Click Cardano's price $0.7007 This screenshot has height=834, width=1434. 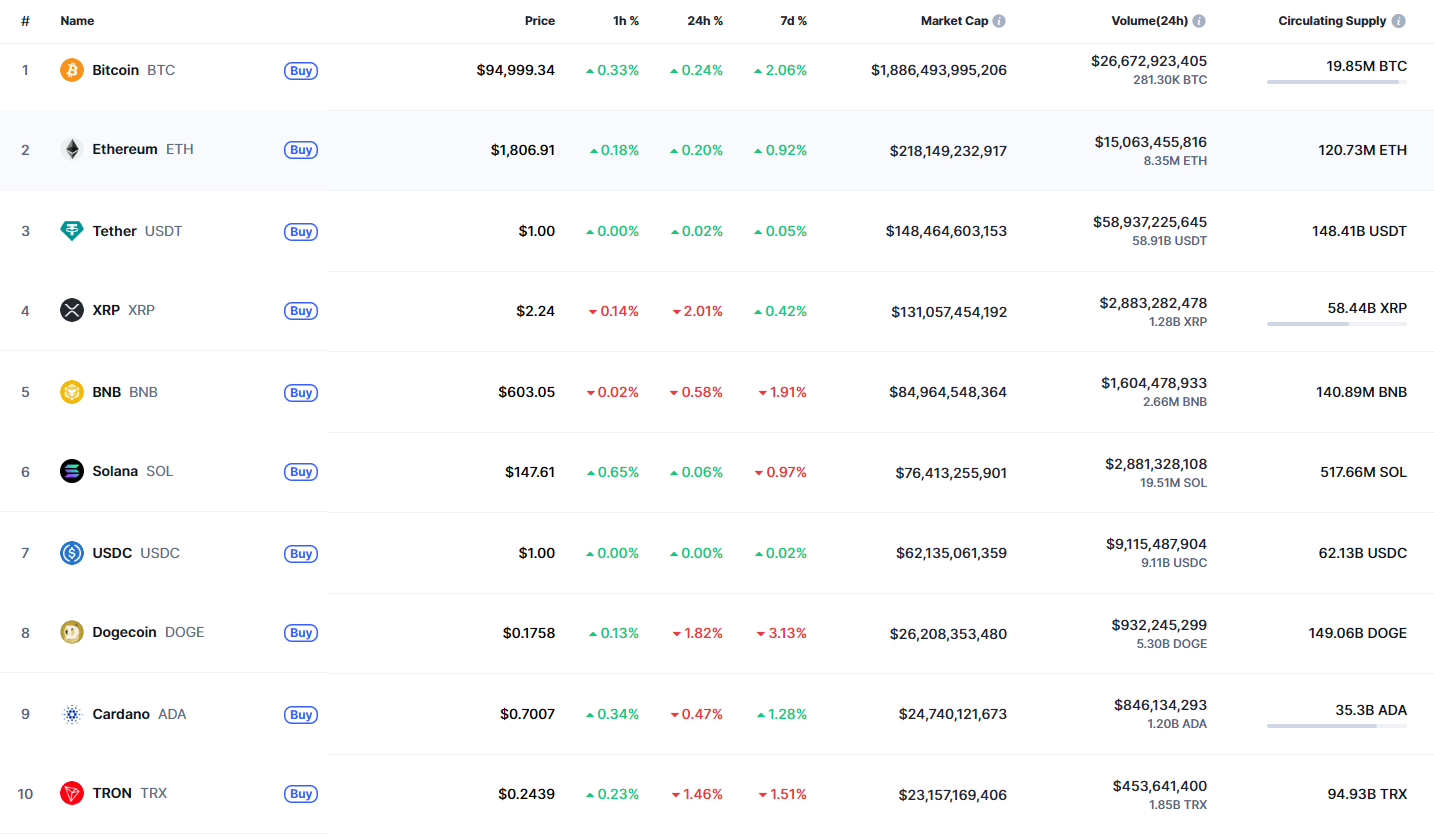click(528, 714)
